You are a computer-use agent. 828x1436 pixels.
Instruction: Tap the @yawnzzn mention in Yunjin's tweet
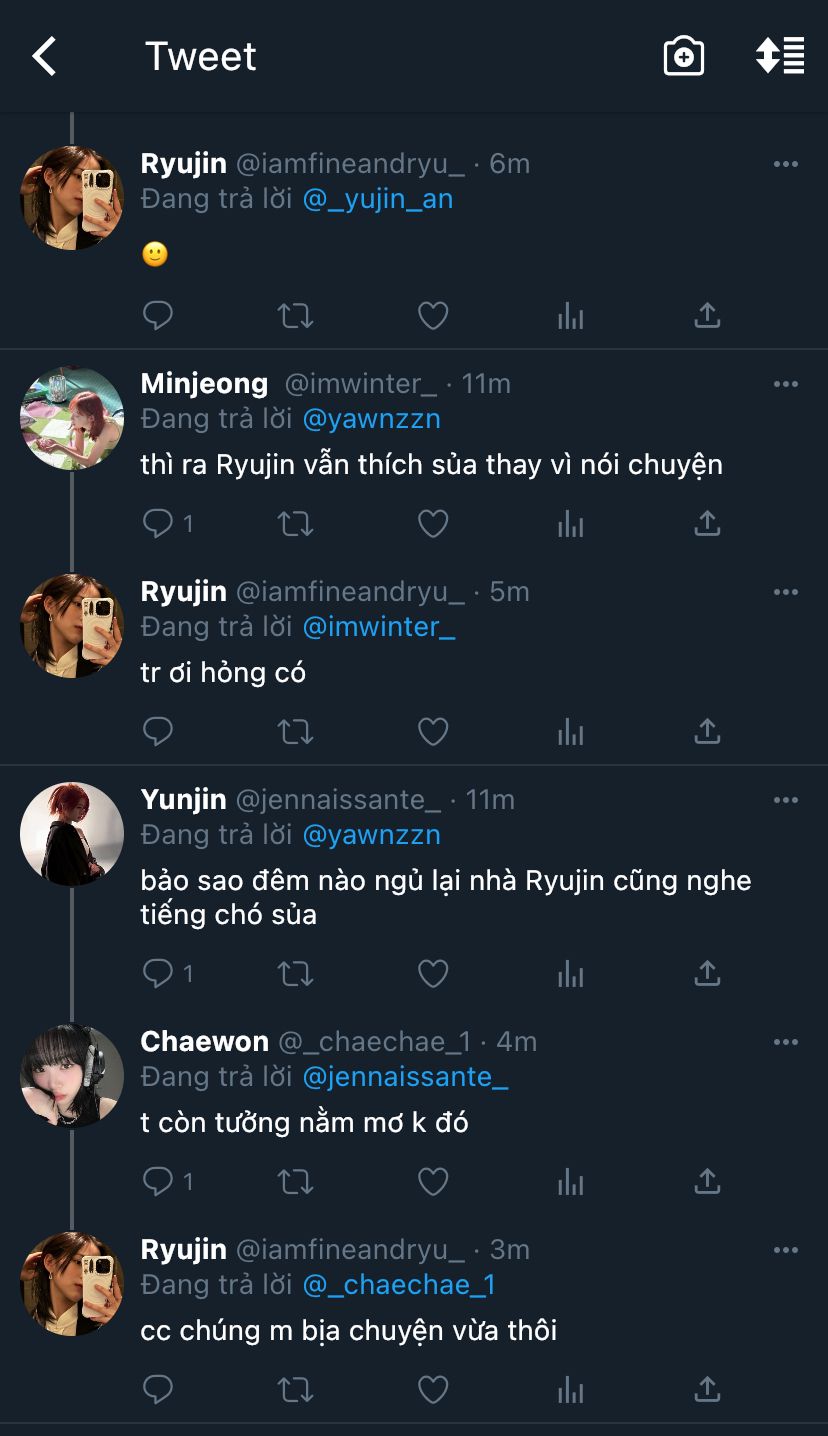pos(371,835)
